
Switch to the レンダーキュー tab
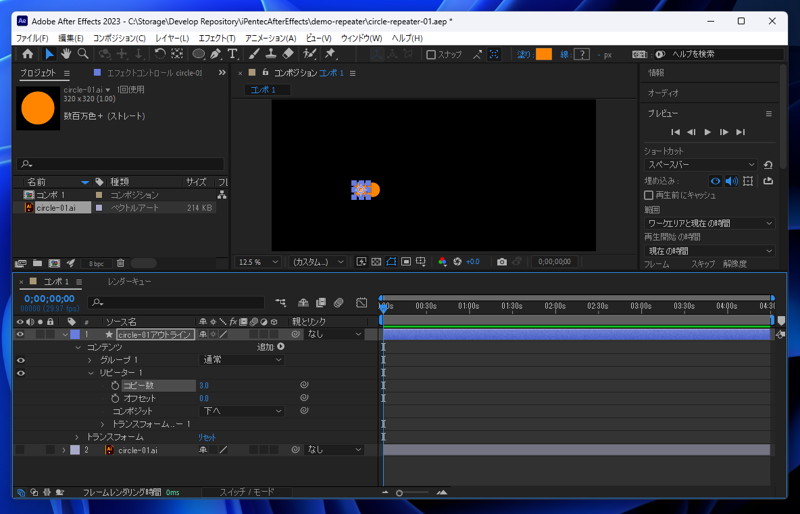(x=129, y=282)
